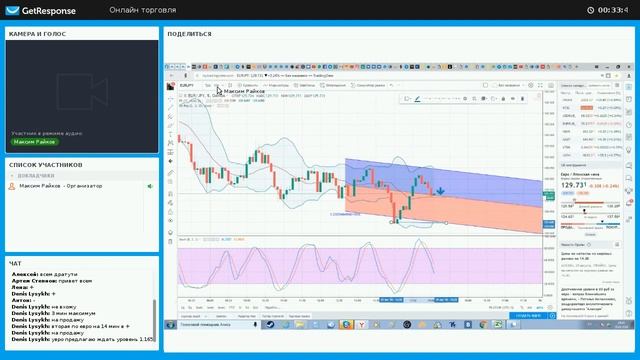Open the Оповещения alert dialog
This screenshot has width=640, height=360.
click(x=333, y=85)
